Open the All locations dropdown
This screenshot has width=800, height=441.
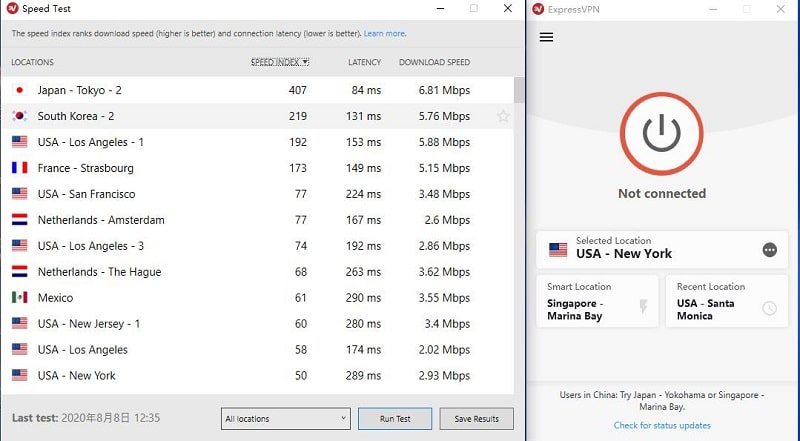pyautogui.click(x=286, y=419)
